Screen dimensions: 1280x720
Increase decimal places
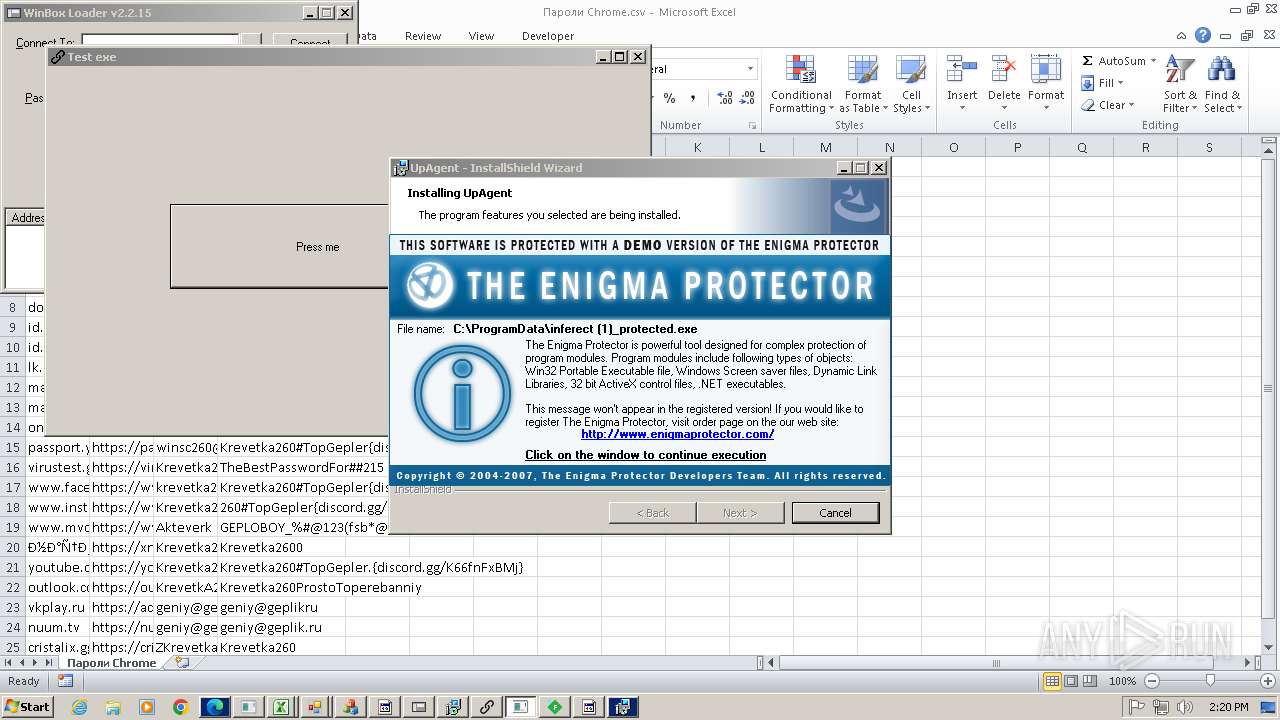pyautogui.click(x=724, y=98)
